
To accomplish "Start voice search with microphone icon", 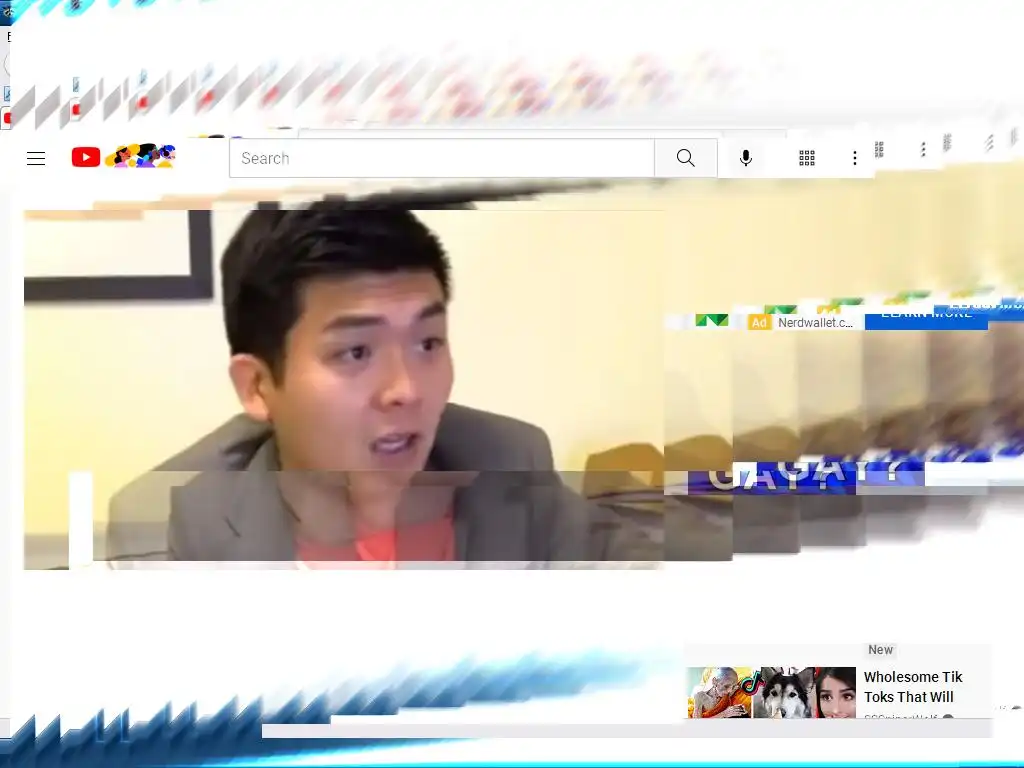I will coord(746,158).
